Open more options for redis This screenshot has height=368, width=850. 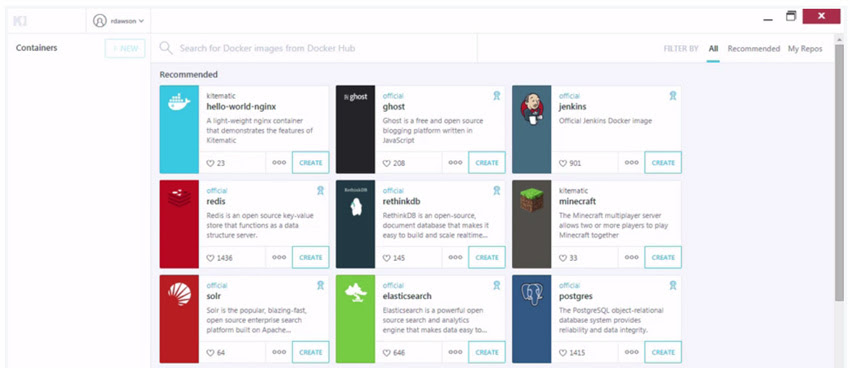click(279, 257)
